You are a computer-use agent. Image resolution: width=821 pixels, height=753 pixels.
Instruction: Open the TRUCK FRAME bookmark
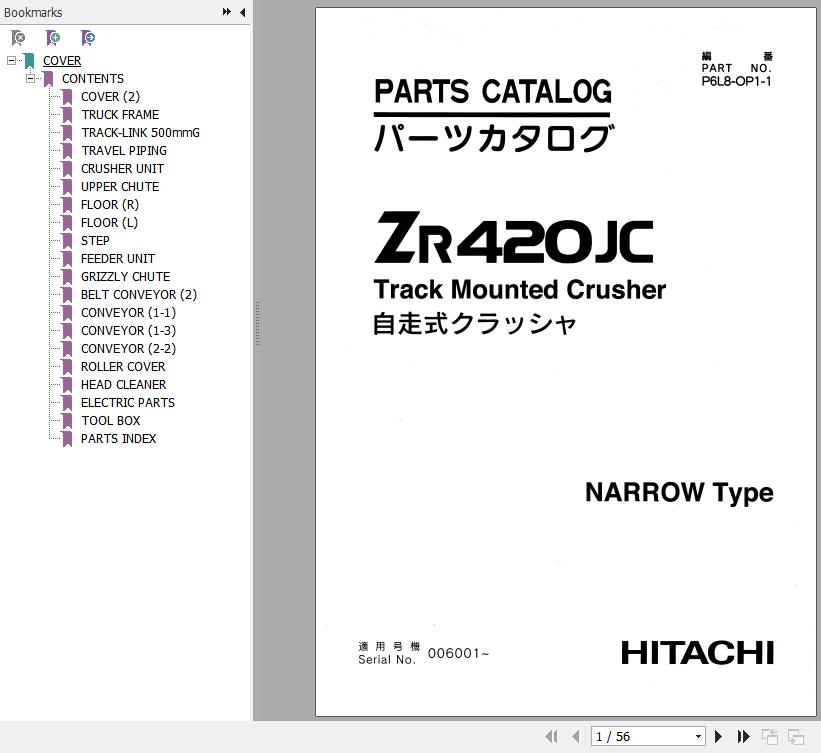120,115
